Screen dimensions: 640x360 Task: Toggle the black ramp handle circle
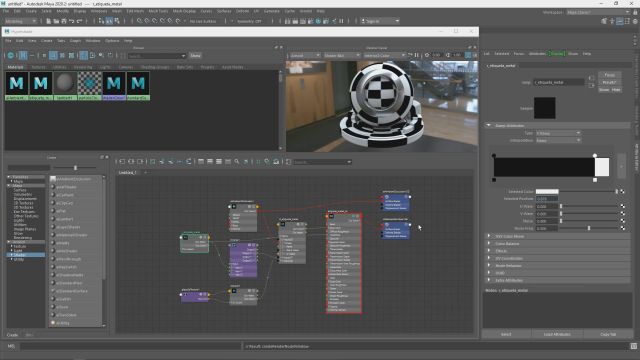pyautogui.click(x=494, y=156)
